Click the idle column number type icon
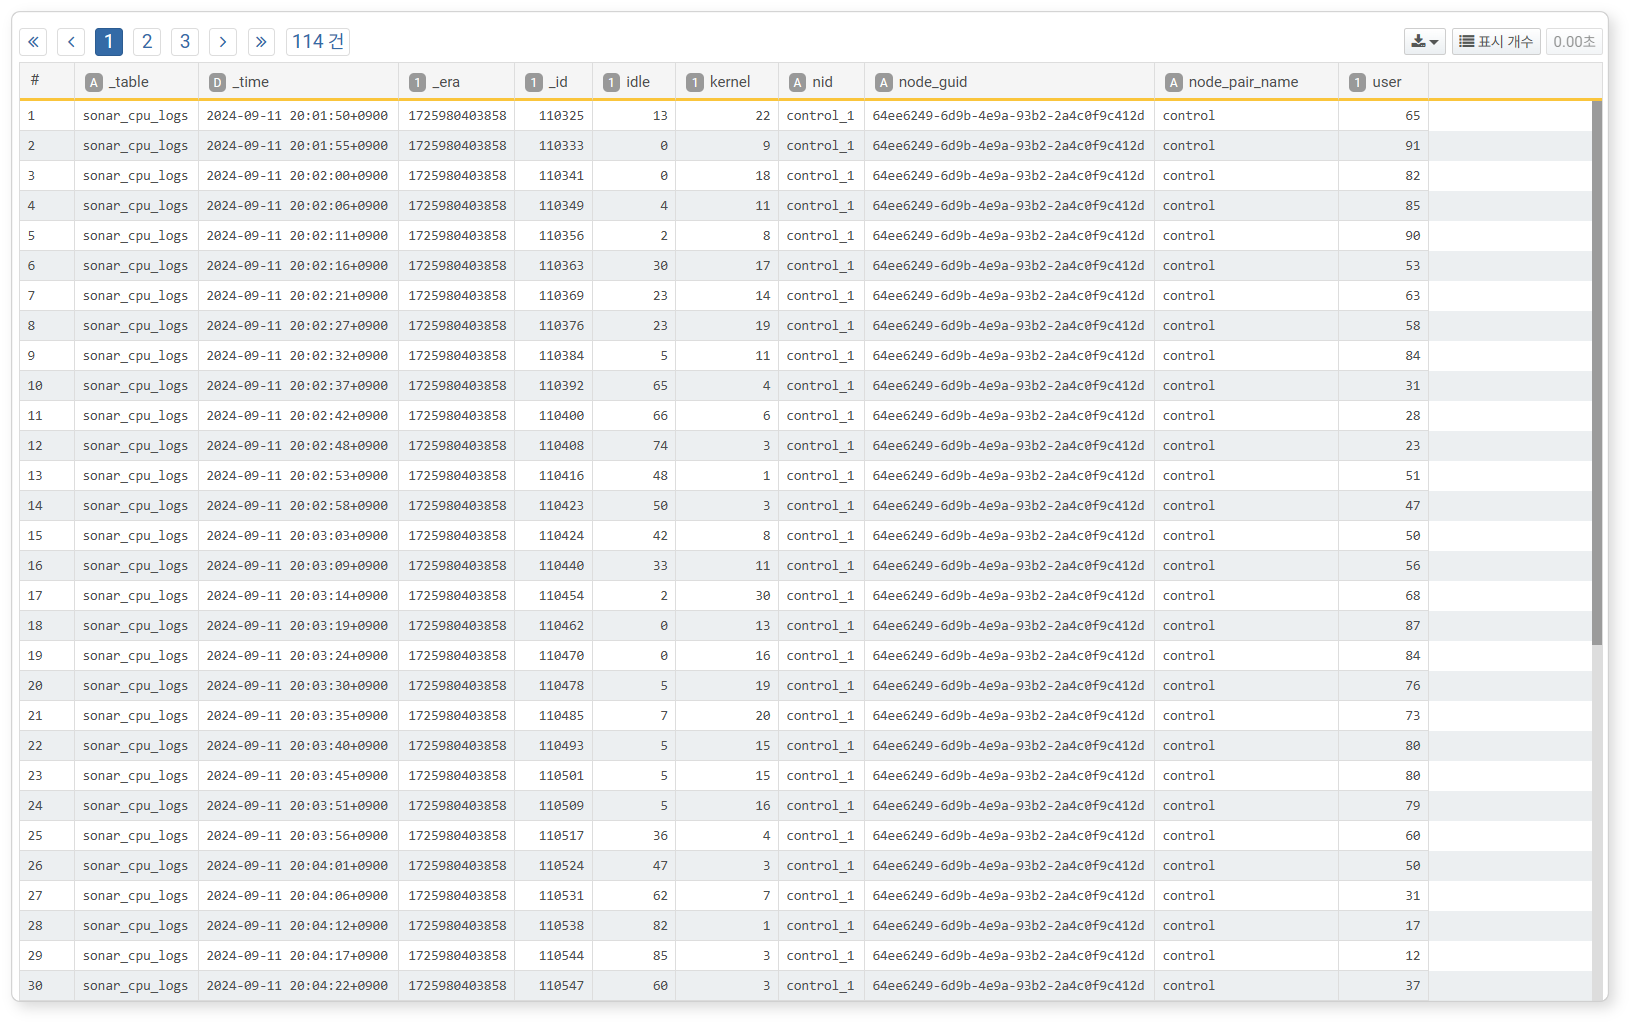This screenshot has width=1631, height=1024. click(x=611, y=82)
